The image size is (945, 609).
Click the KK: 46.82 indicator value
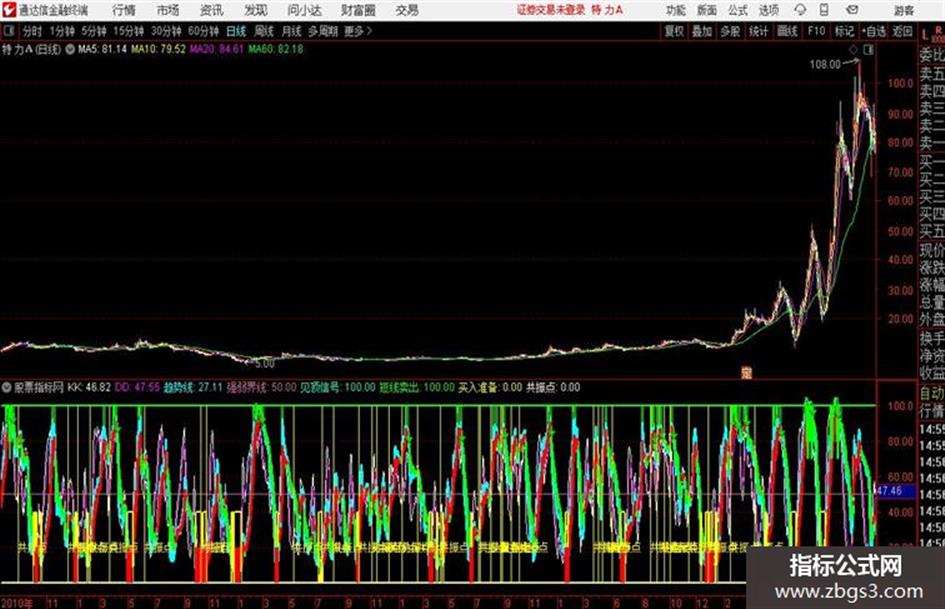[x=89, y=387]
